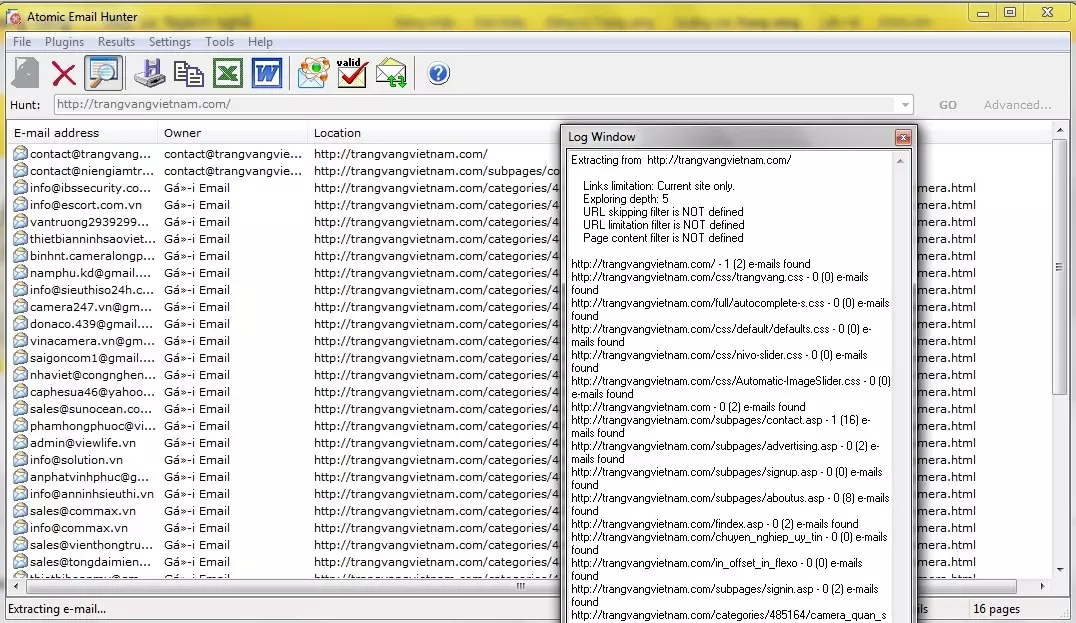1076x623 pixels.
Task: Click Log Window scroll up arrow
Action: click(900, 161)
